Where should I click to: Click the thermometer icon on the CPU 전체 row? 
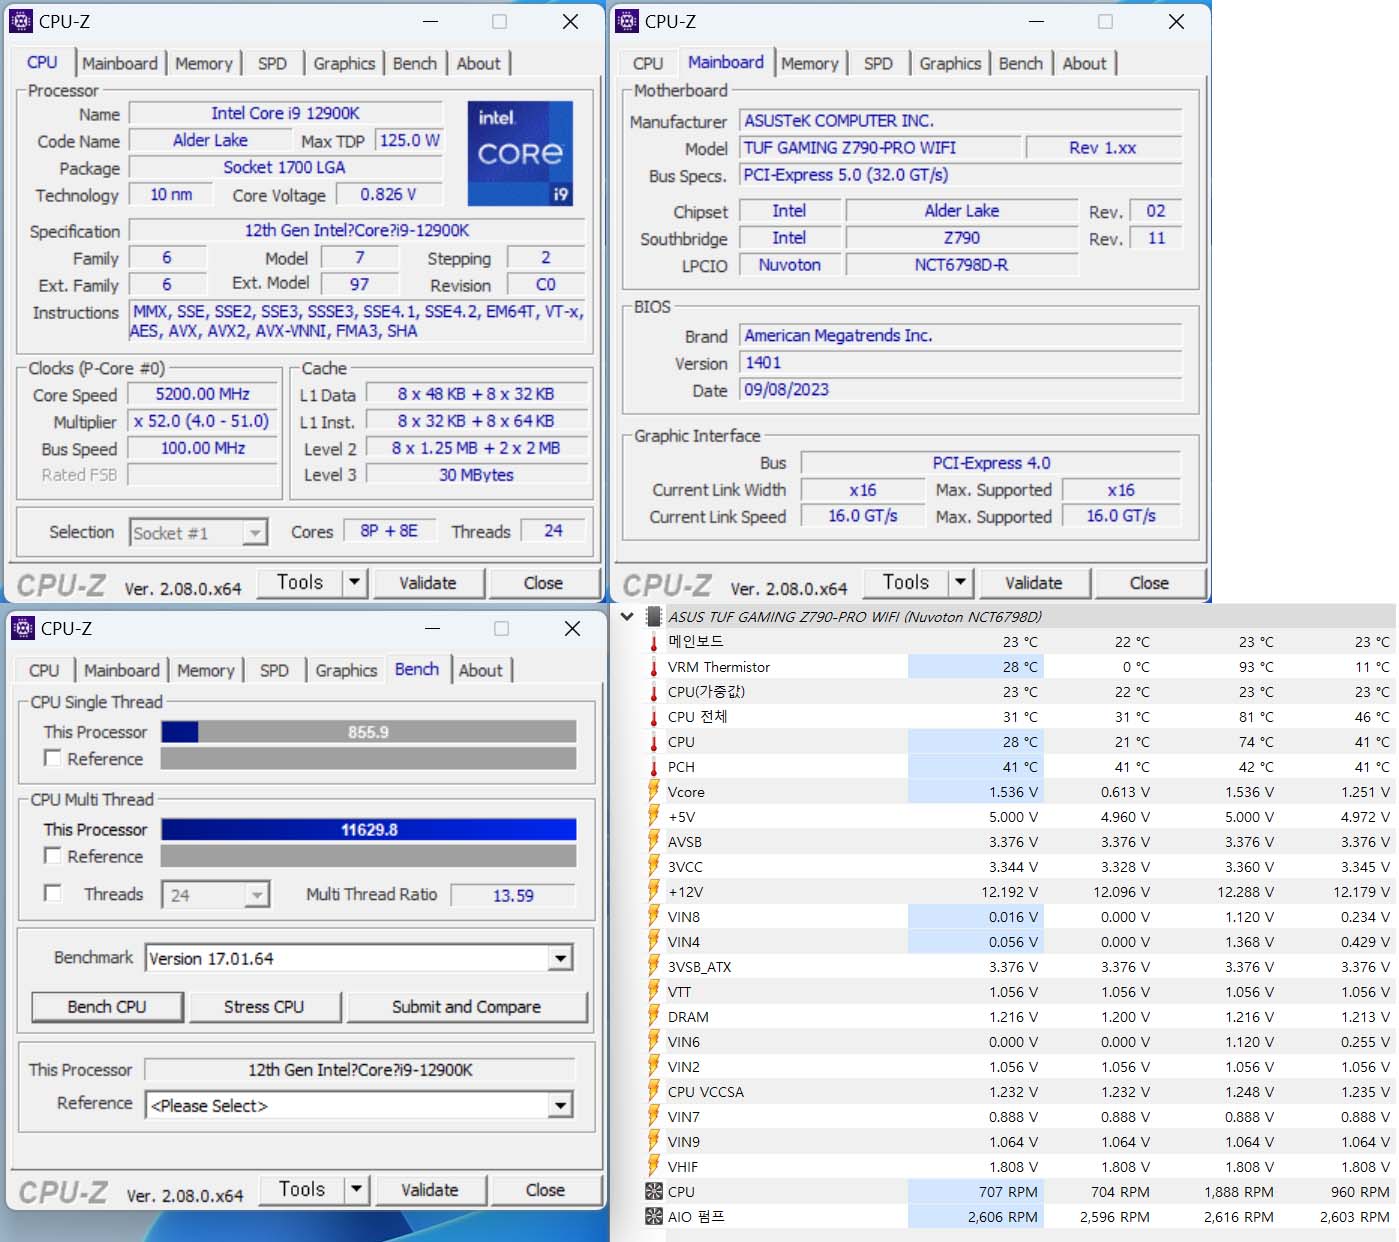pos(654,717)
